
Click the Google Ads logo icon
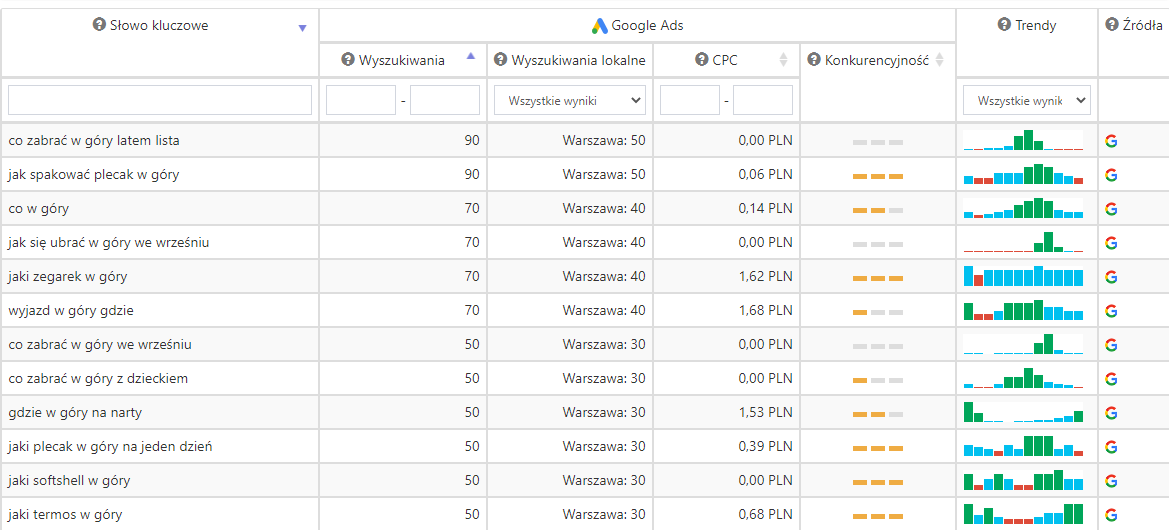[x=600, y=25]
